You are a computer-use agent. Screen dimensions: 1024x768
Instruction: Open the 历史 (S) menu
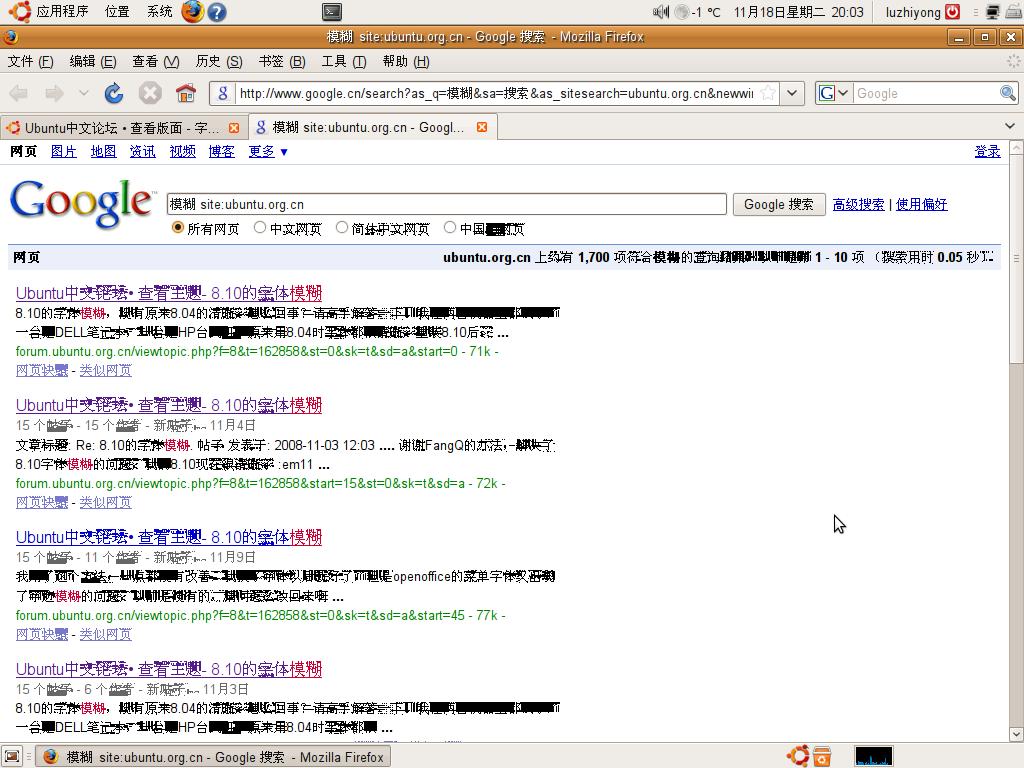click(219, 61)
